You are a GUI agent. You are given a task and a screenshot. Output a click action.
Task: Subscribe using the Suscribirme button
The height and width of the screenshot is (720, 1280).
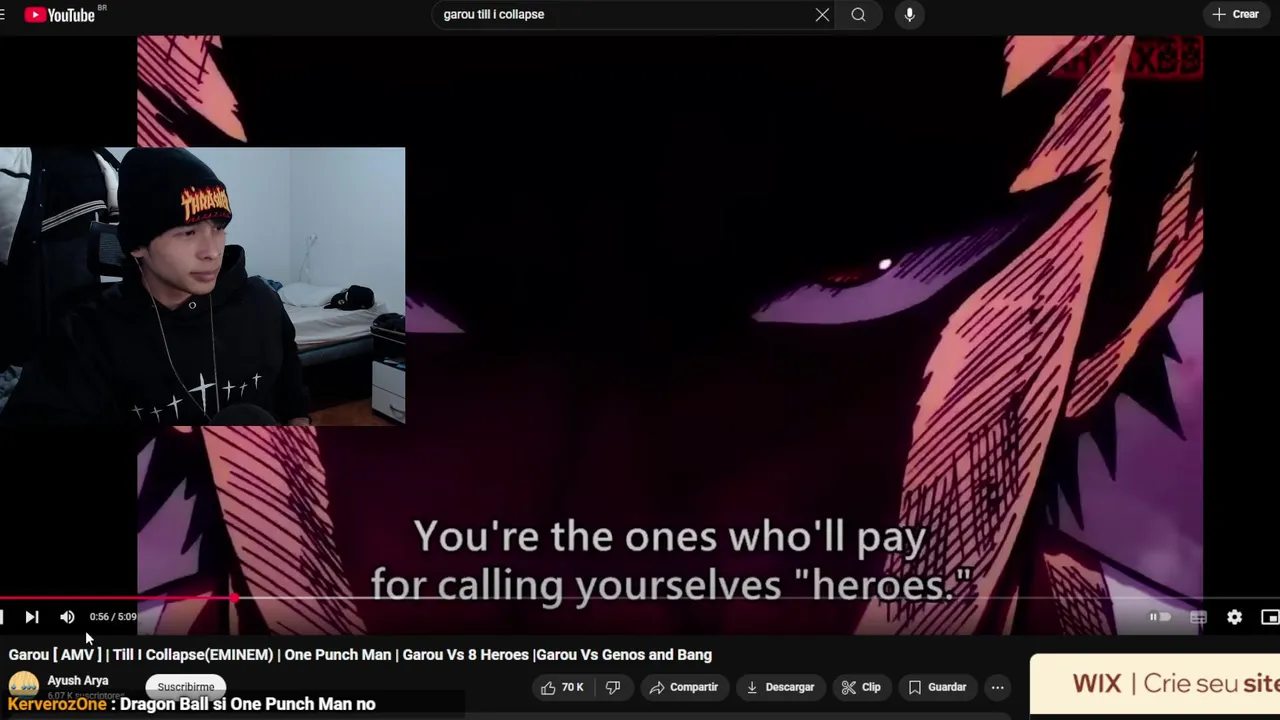(186, 687)
